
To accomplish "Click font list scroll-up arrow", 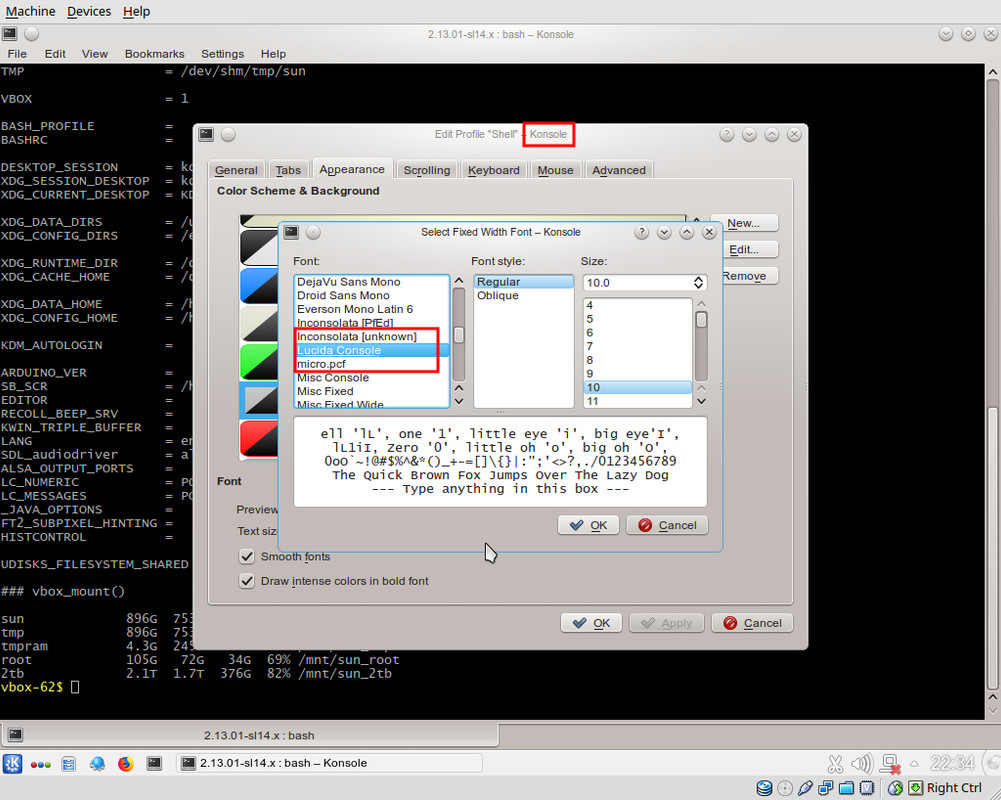I will click(458, 281).
